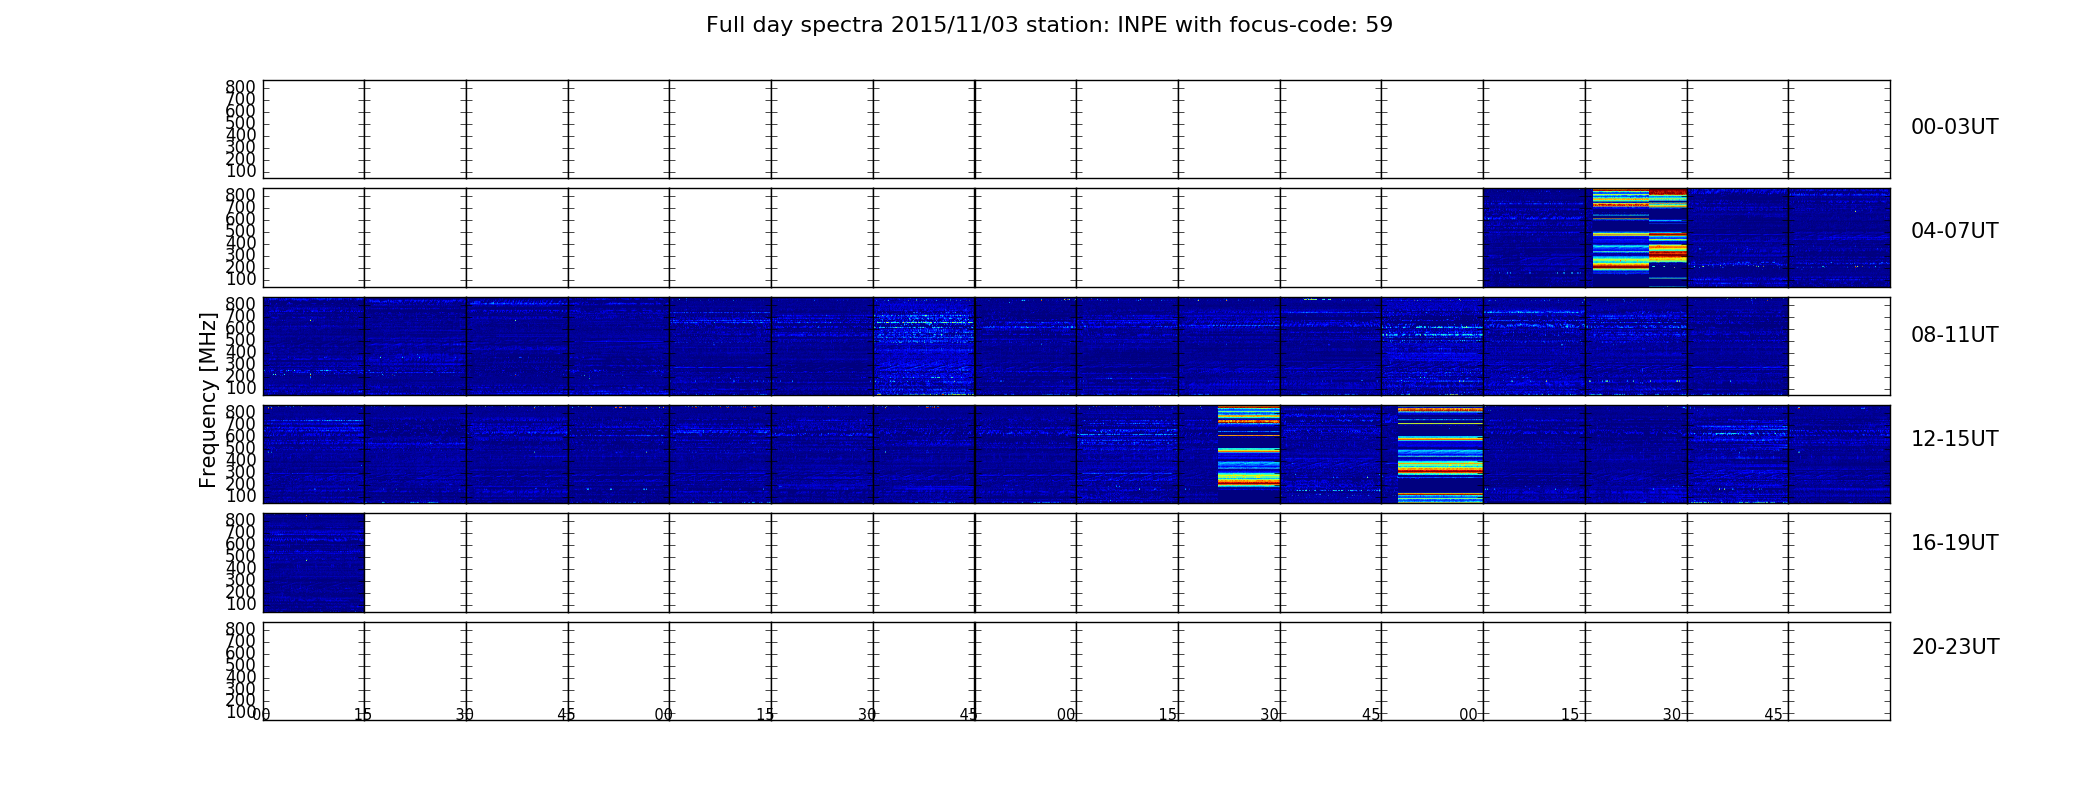The height and width of the screenshot is (800, 2100).
Task: Click the '800' tick label of the 16-19UT panel
Action: click(240, 521)
